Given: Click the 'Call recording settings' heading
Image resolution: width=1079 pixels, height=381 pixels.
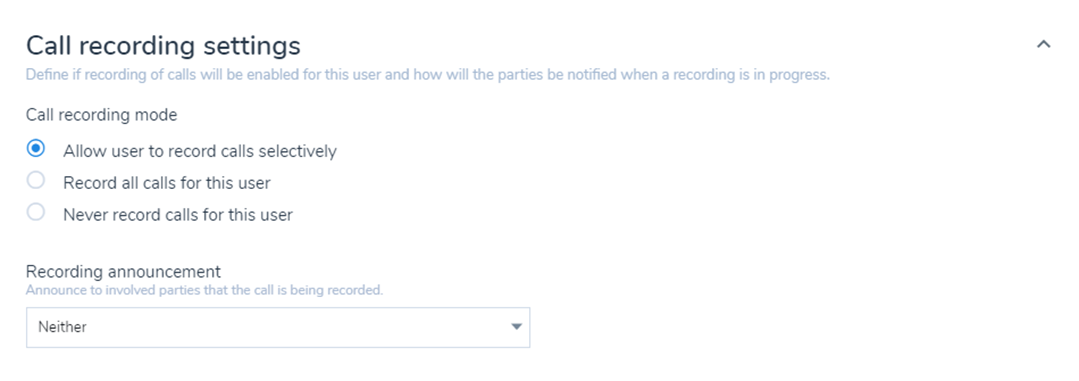Looking at the screenshot, I should point(163,46).
